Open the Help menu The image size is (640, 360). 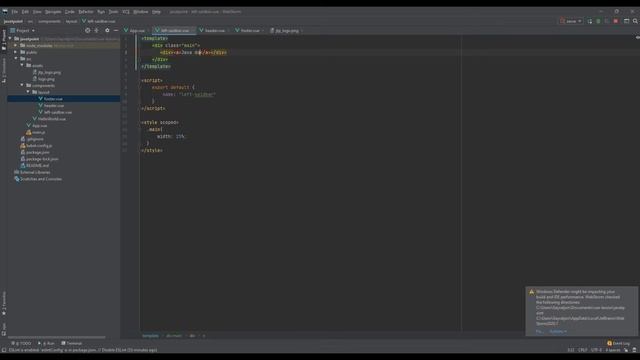tap(156, 12)
